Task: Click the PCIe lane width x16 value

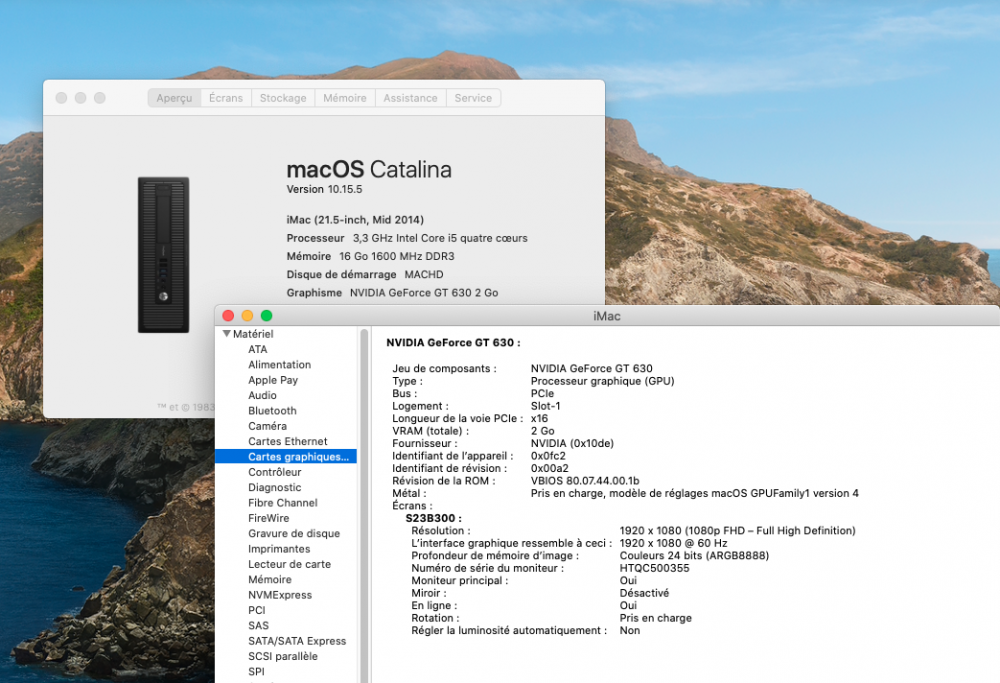Action: (x=539, y=418)
